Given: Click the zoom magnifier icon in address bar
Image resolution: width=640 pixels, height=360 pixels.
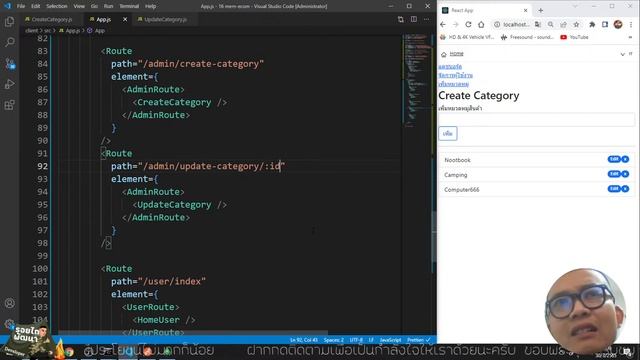Looking at the screenshot, I should coord(551,24).
